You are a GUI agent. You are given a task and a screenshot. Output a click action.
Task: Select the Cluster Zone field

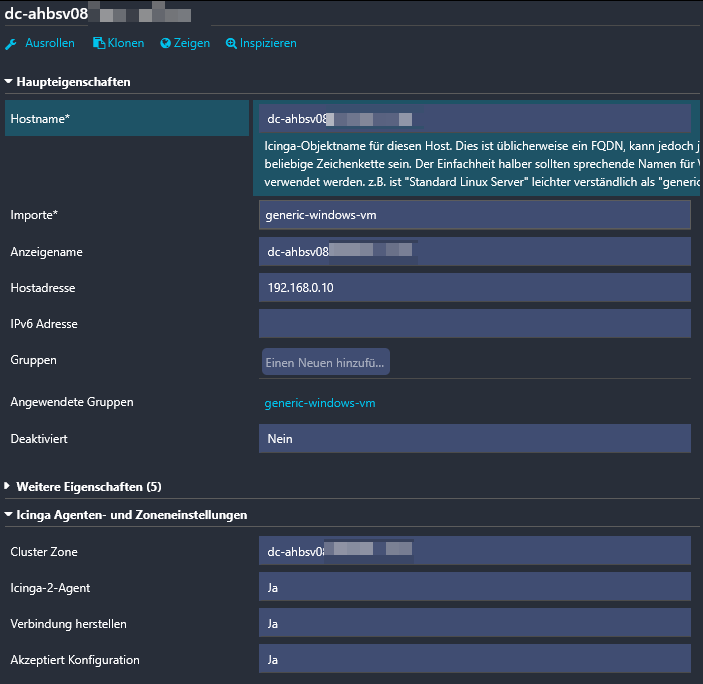(474, 551)
